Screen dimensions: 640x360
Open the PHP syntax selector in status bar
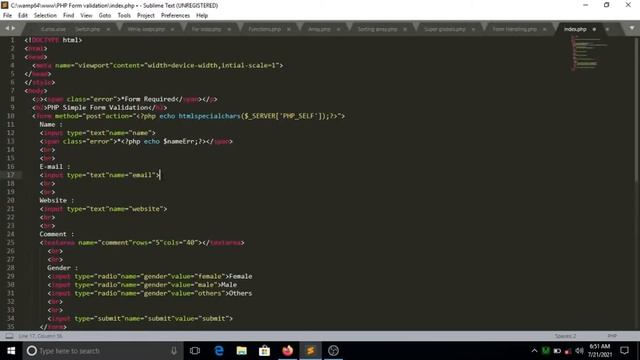(612, 336)
